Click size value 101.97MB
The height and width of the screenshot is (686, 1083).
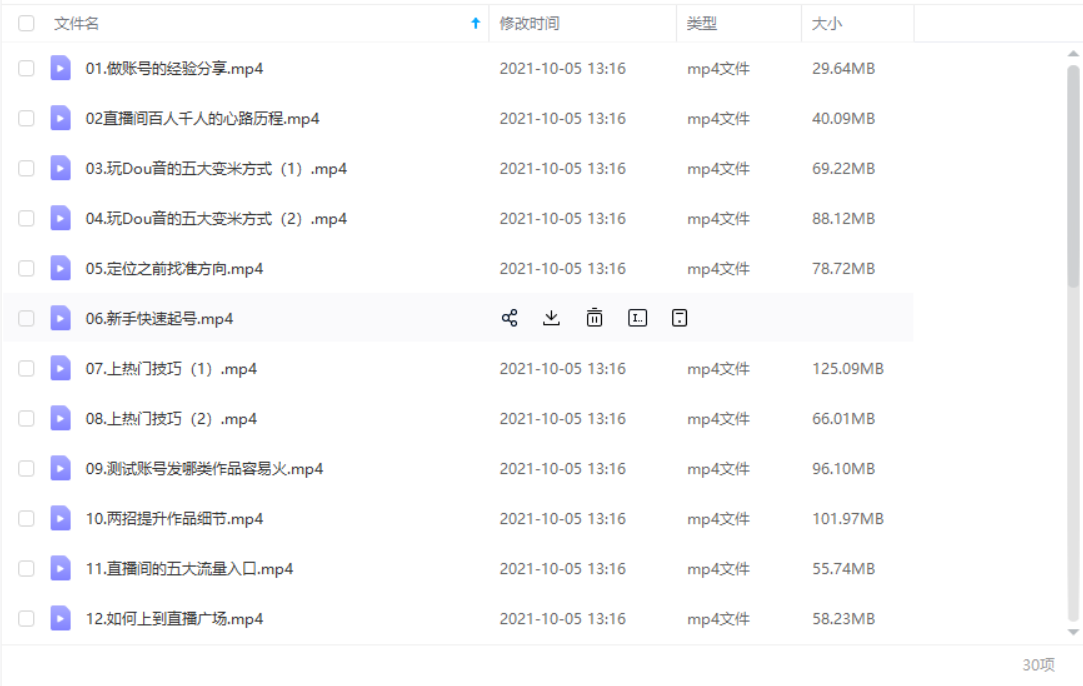click(x=847, y=518)
